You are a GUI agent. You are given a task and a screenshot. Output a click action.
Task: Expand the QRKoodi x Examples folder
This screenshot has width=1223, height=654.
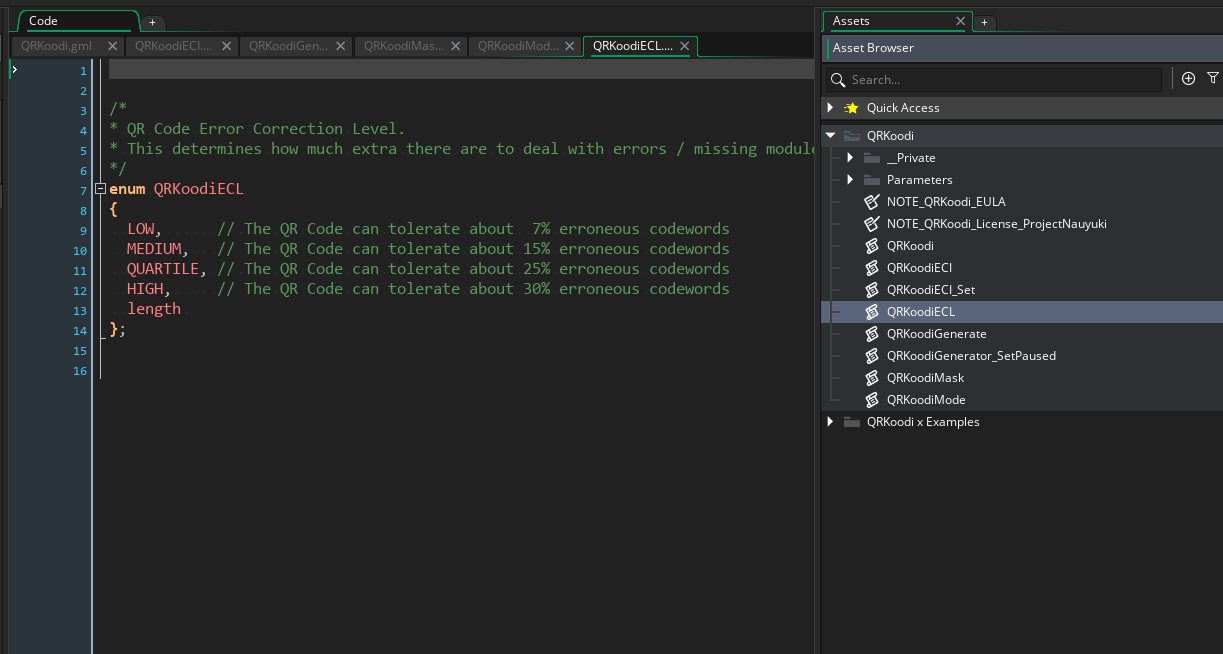click(x=830, y=422)
